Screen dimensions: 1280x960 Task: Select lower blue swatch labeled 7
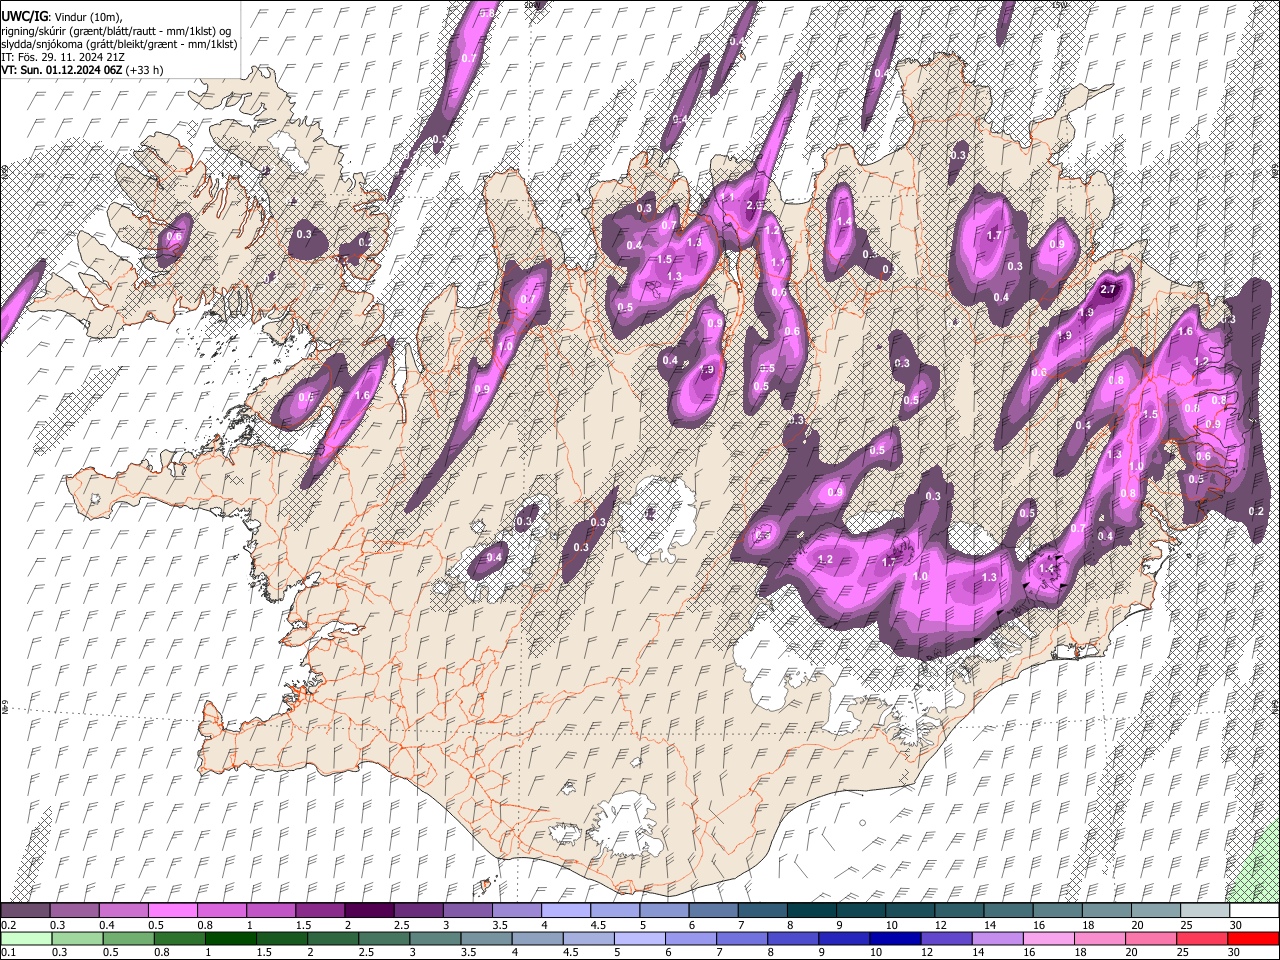pos(741,938)
